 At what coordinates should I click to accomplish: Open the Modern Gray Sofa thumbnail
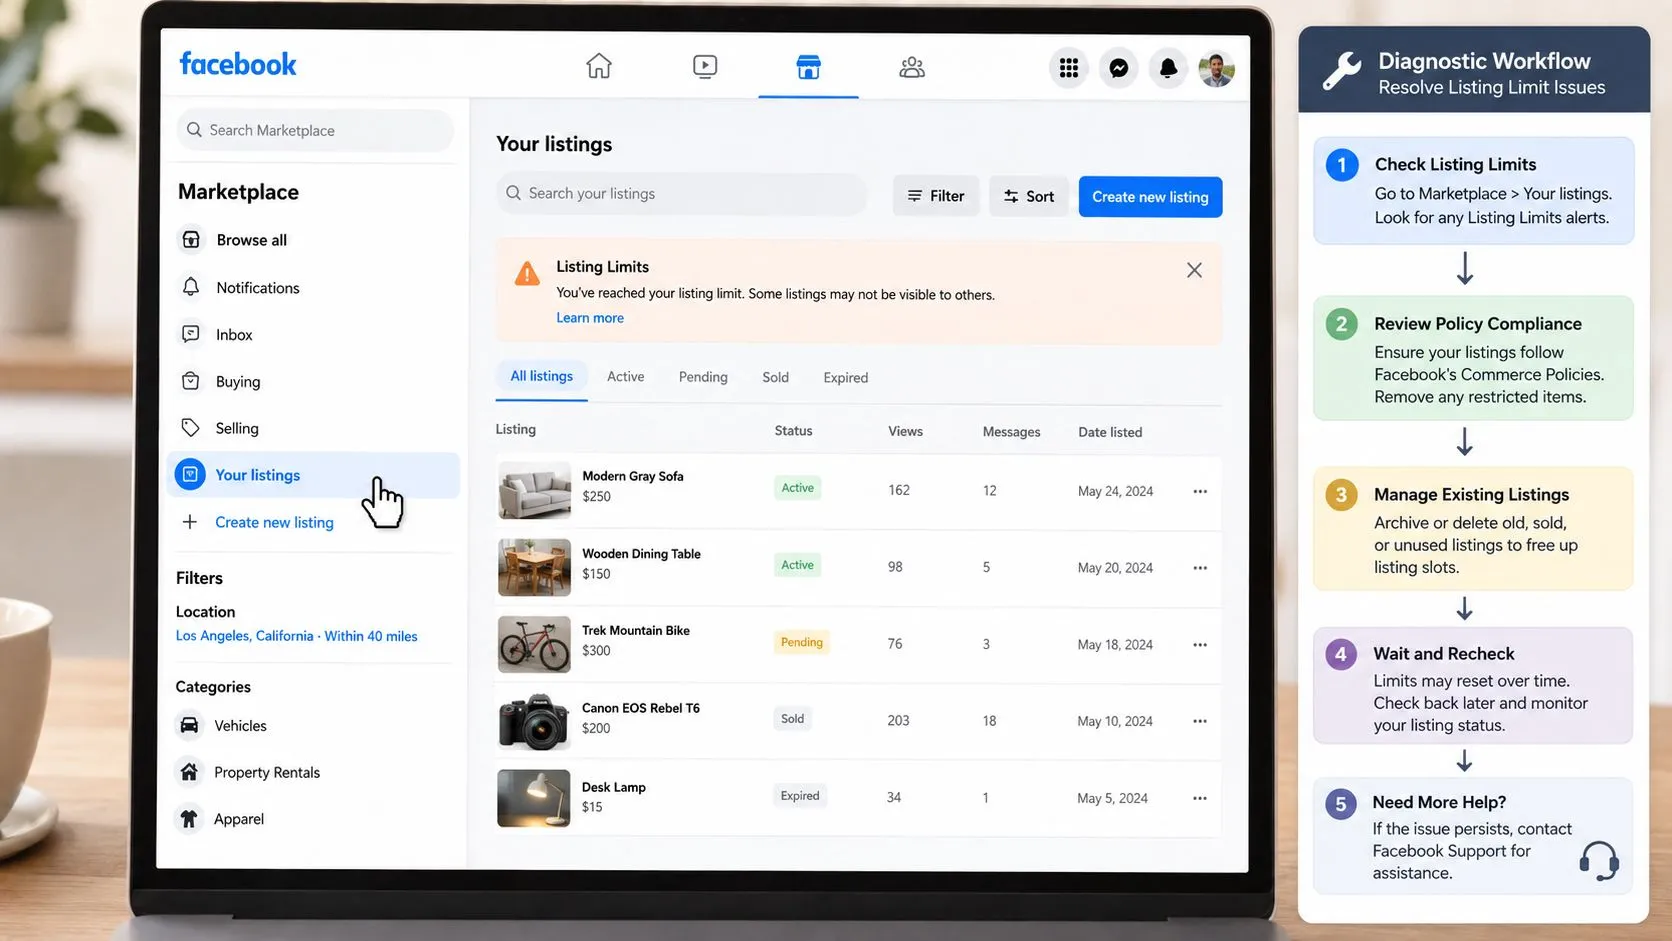tap(534, 490)
